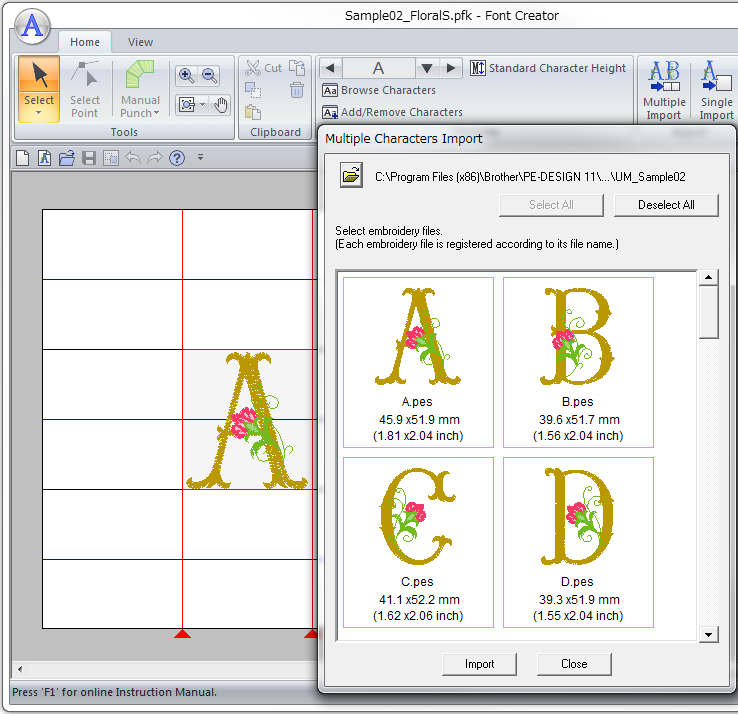
Task: Click the Deselect All button
Action: pyautogui.click(x=666, y=205)
